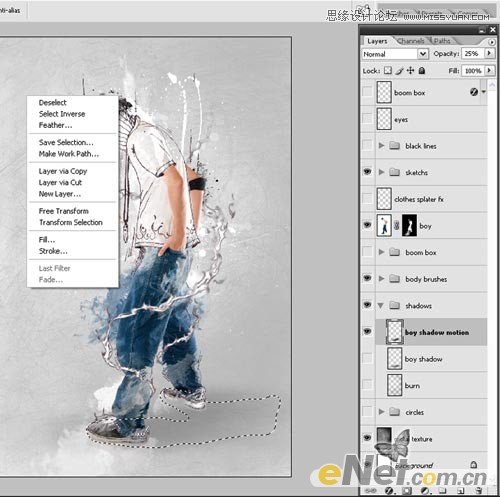Viewport: 500px width, 497px height.
Task: Hide the texture layer
Action: point(367,438)
